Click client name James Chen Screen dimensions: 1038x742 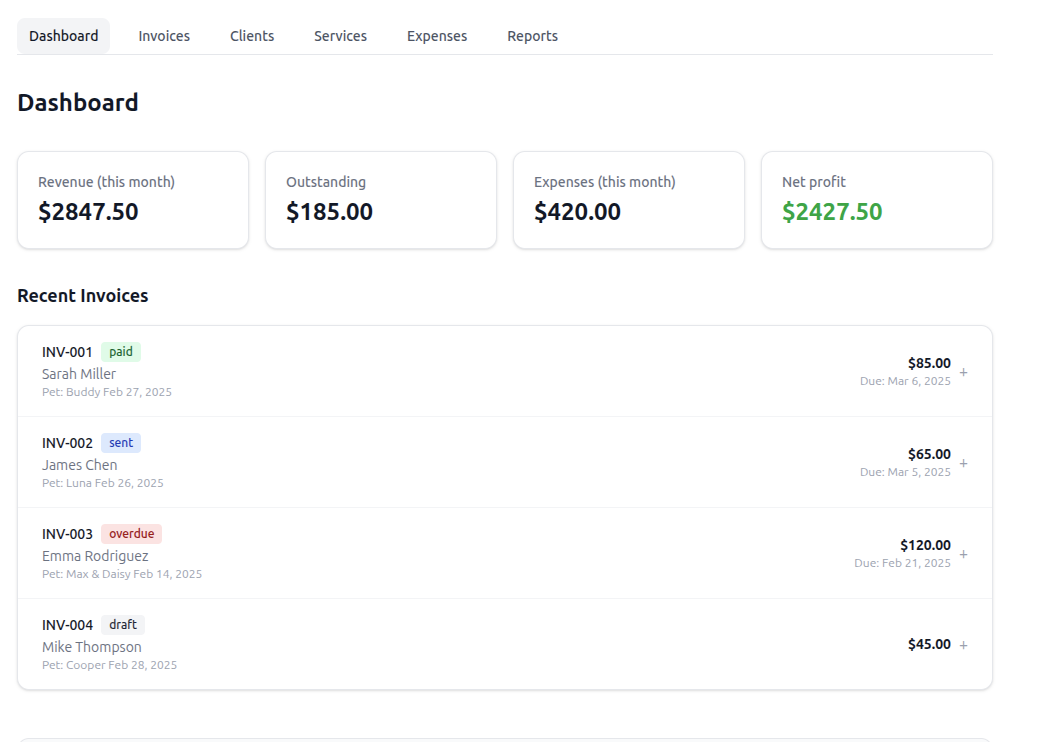coord(79,465)
